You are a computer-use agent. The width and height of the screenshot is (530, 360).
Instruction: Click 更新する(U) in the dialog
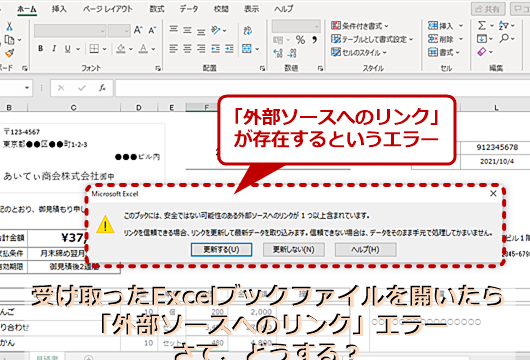pos(221,250)
